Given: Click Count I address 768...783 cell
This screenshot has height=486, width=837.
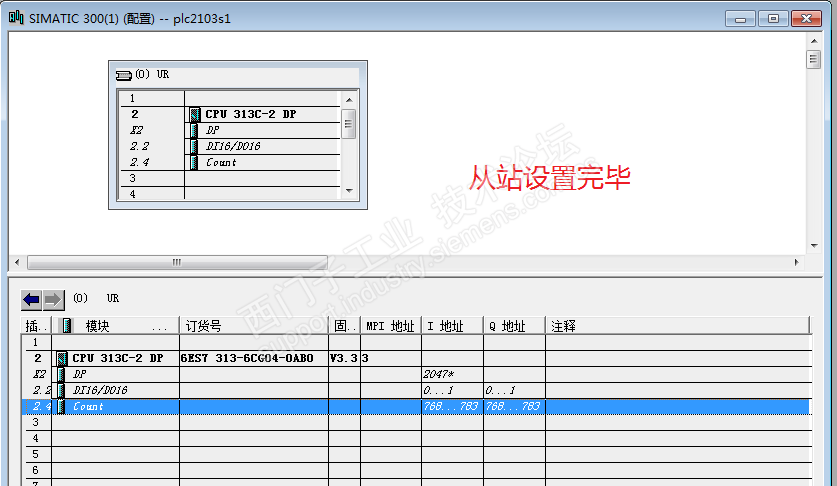Looking at the screenshot, I should (x=453, y=406).
